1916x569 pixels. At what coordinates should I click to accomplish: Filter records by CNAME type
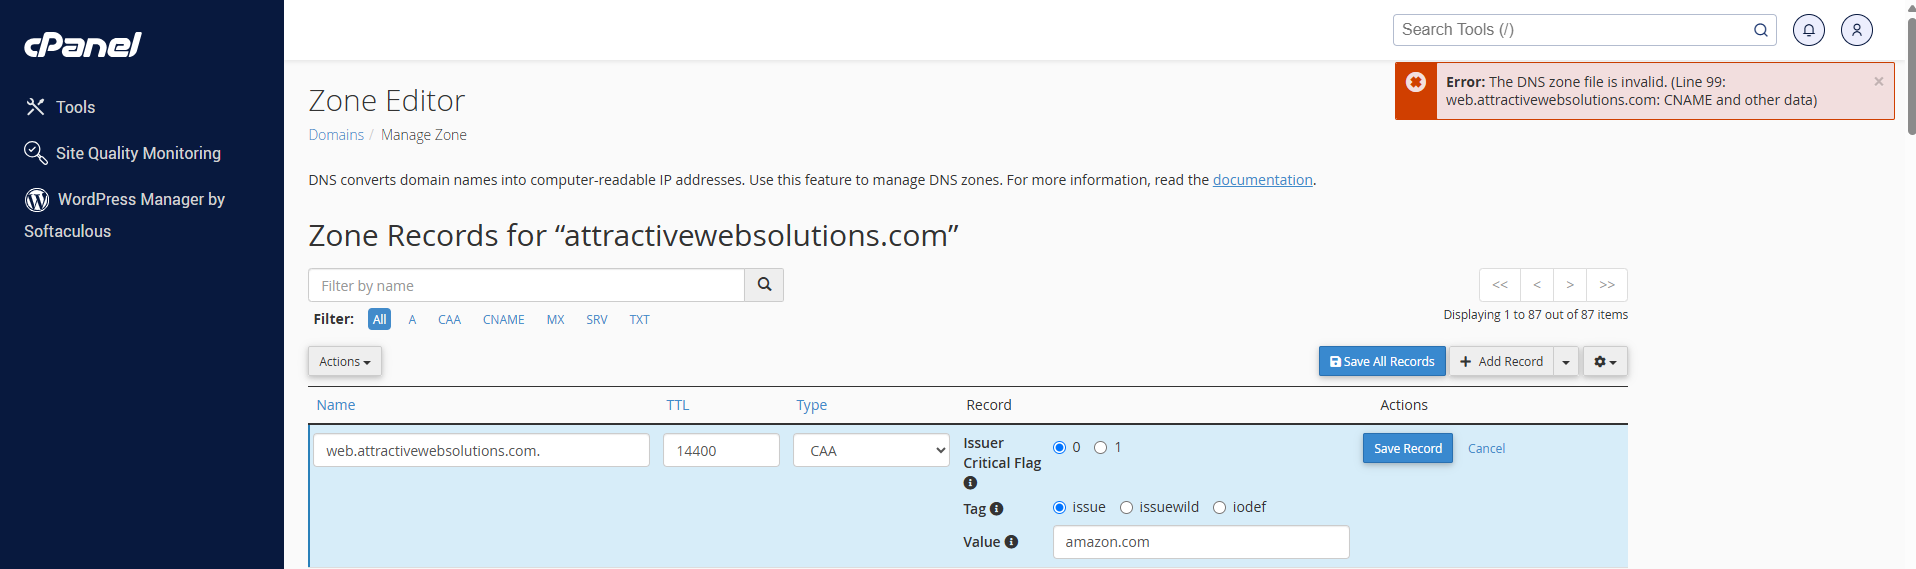coord(503,319)
